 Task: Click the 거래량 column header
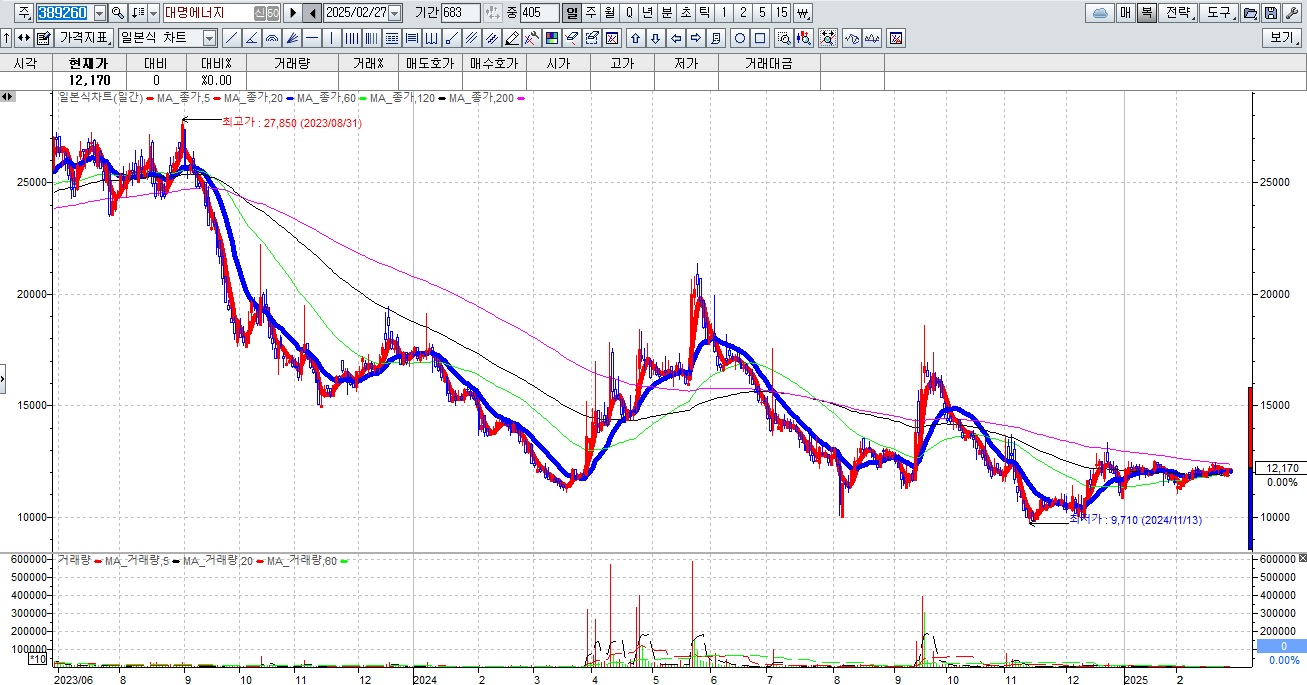point(291,63)
